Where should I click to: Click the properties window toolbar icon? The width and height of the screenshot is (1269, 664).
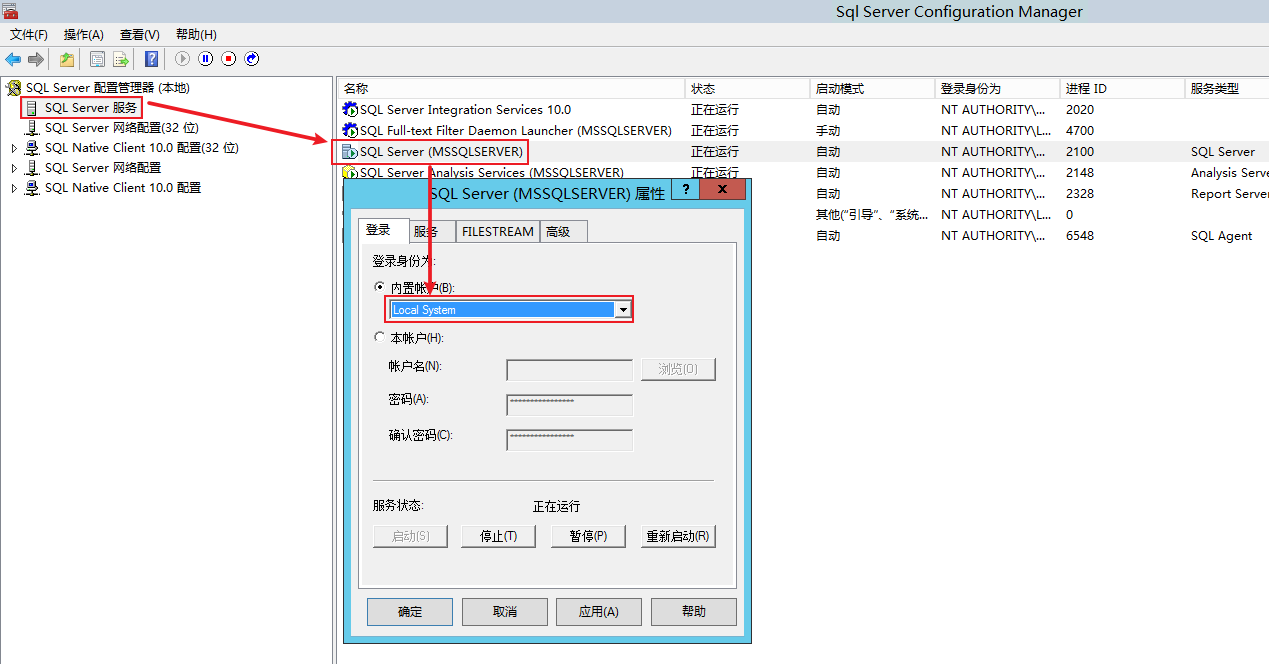click(96, 58)
